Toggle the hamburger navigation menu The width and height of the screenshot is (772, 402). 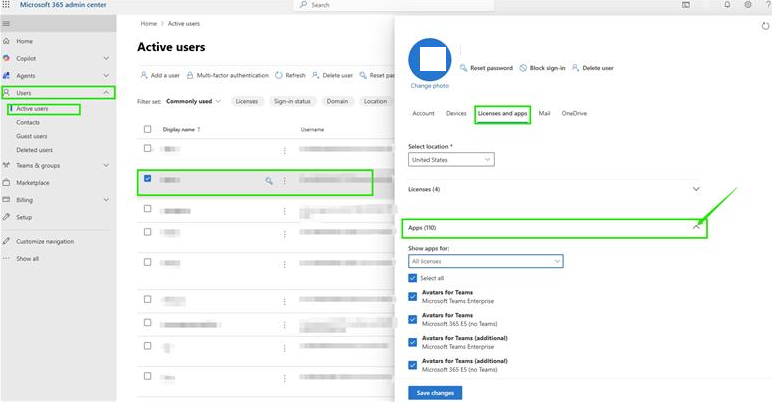click(x=6, y=23)
